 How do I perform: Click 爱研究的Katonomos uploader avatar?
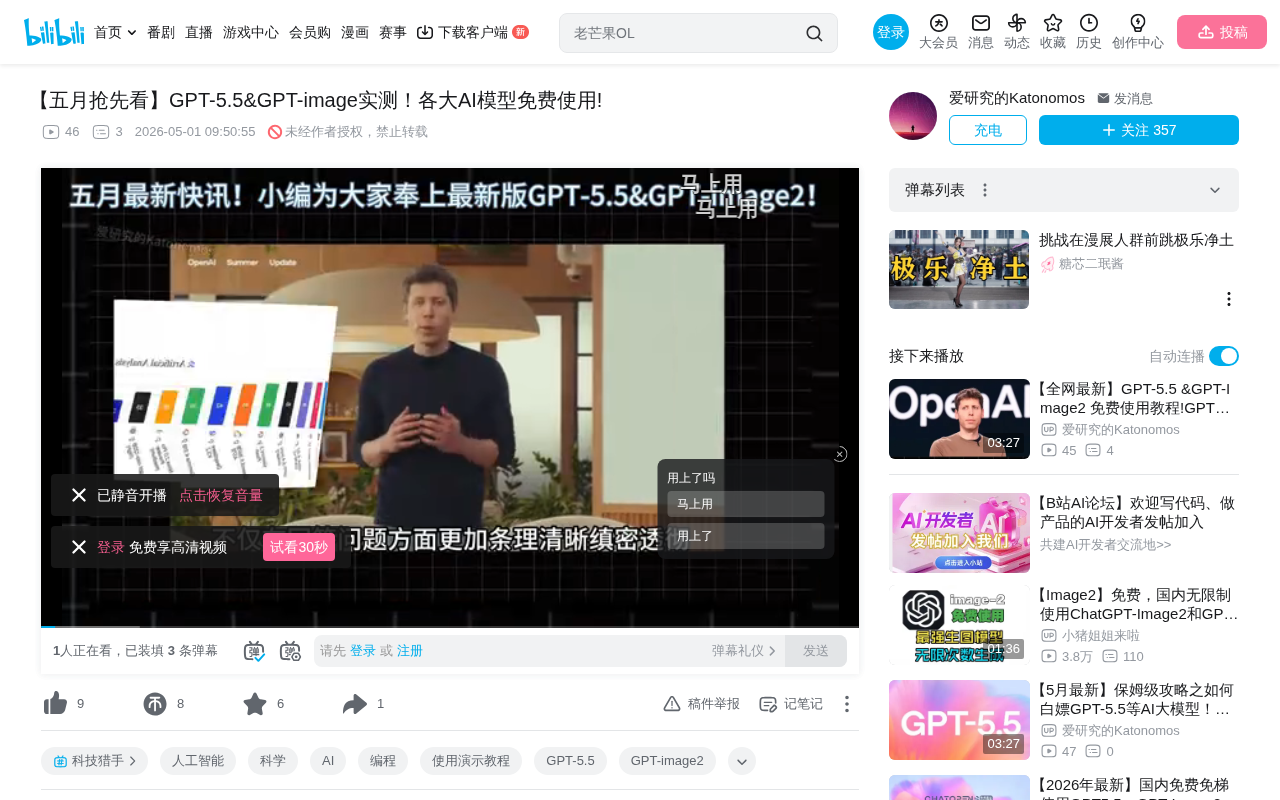click(x=913, y=116)
